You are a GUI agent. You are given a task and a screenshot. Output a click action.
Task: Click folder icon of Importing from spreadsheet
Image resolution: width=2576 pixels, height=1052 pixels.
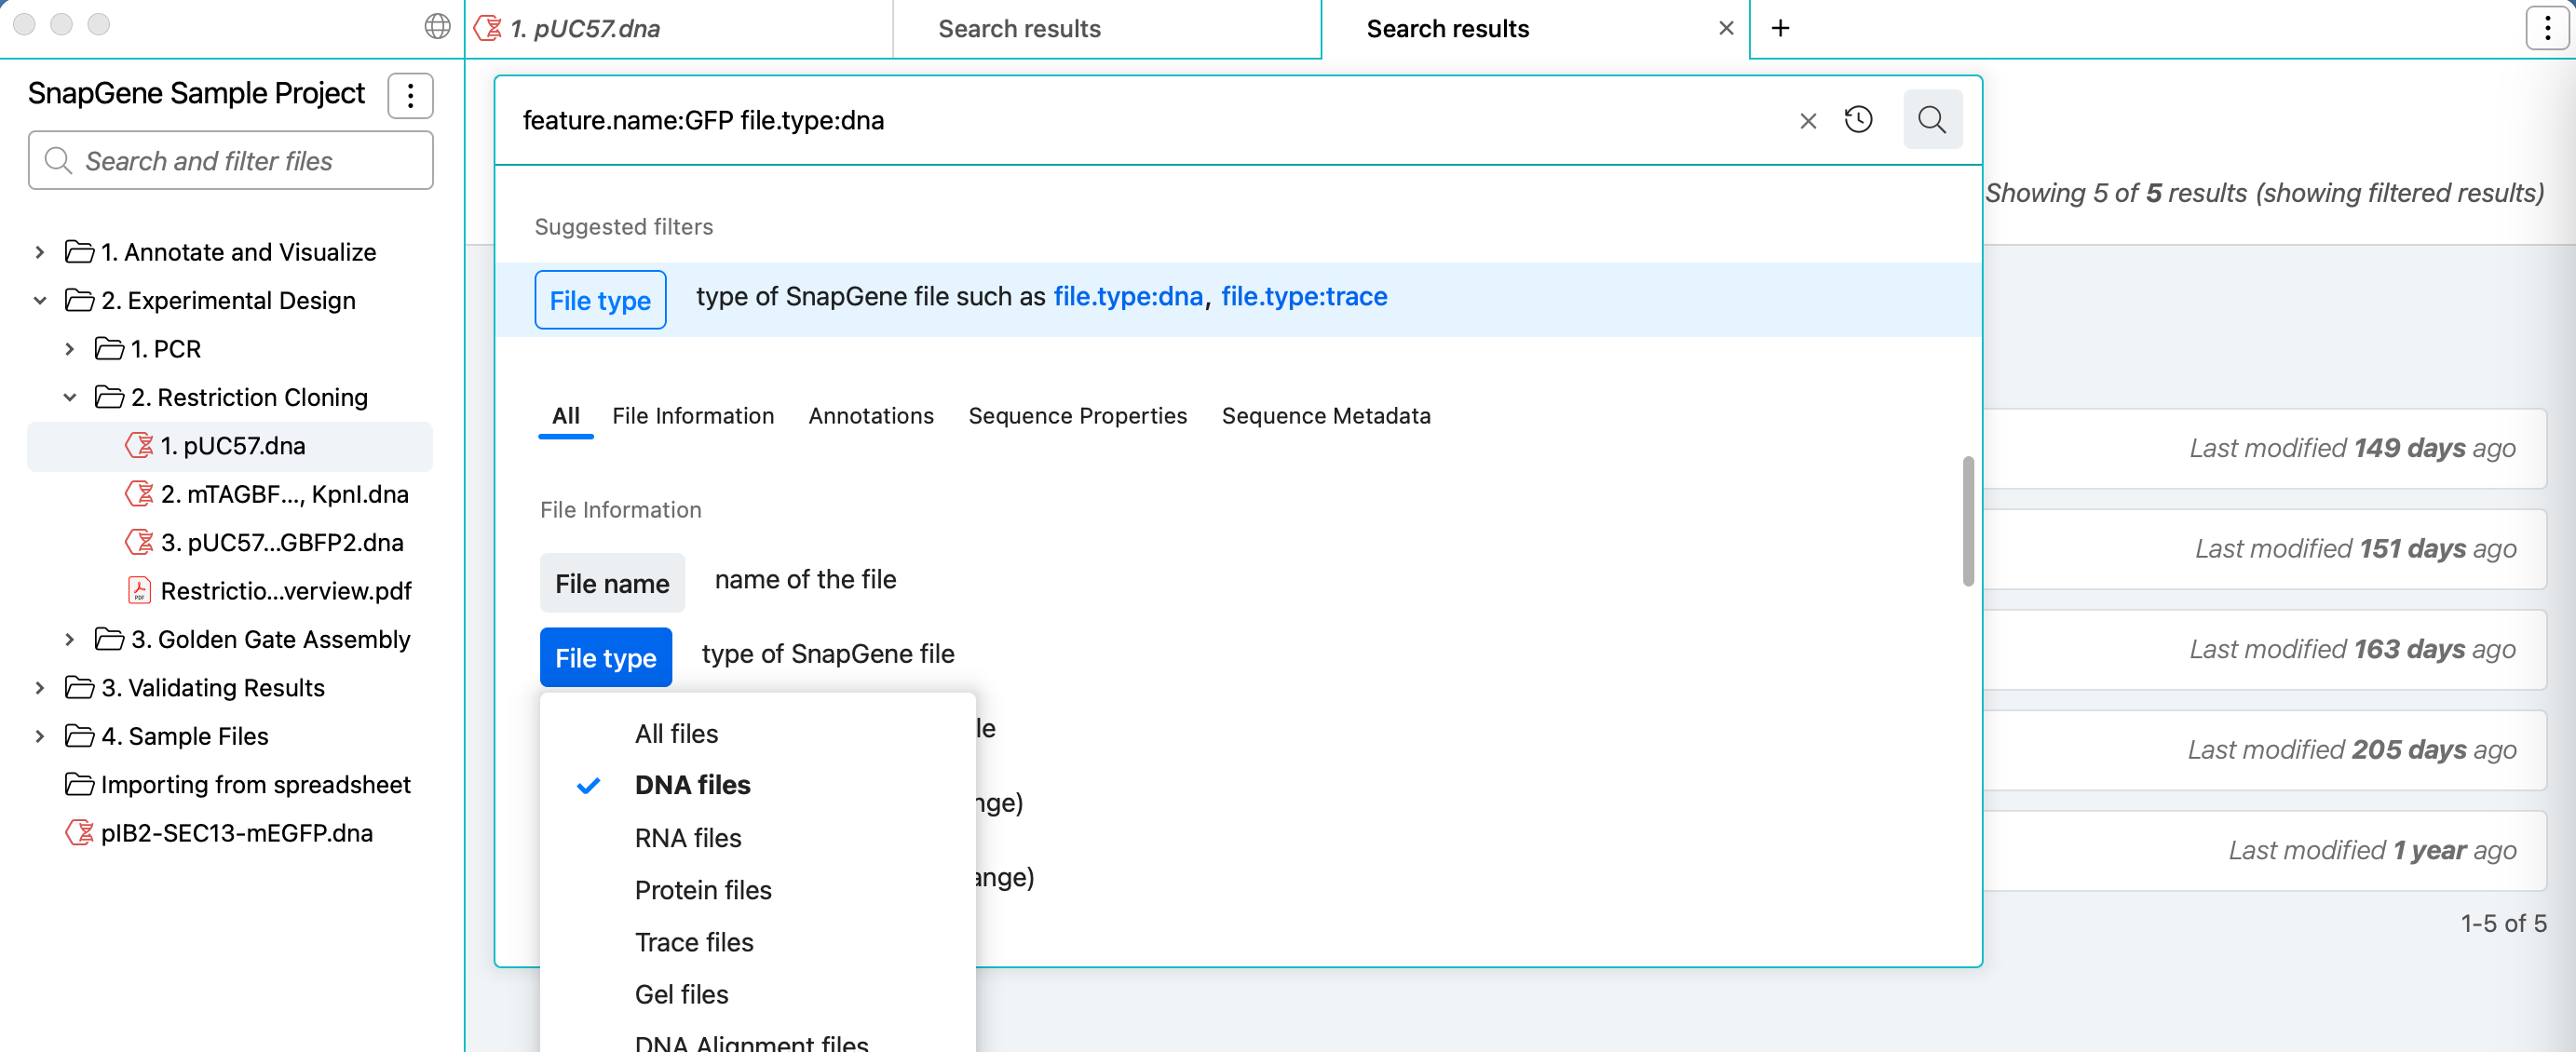pos(79,784)
